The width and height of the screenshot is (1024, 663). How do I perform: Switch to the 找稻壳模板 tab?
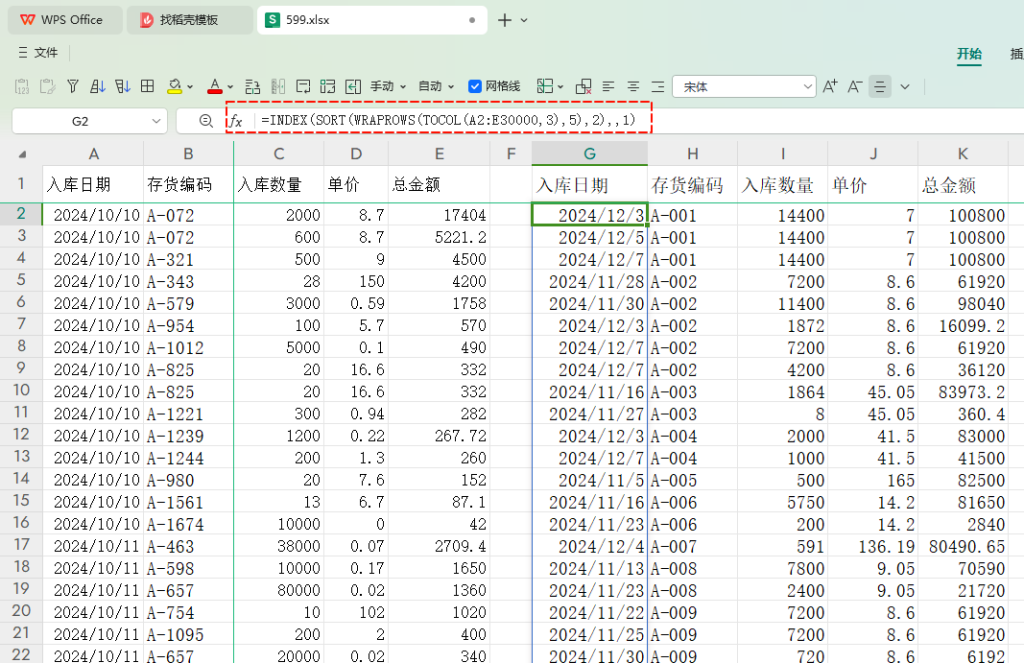(x=189, y=20)
